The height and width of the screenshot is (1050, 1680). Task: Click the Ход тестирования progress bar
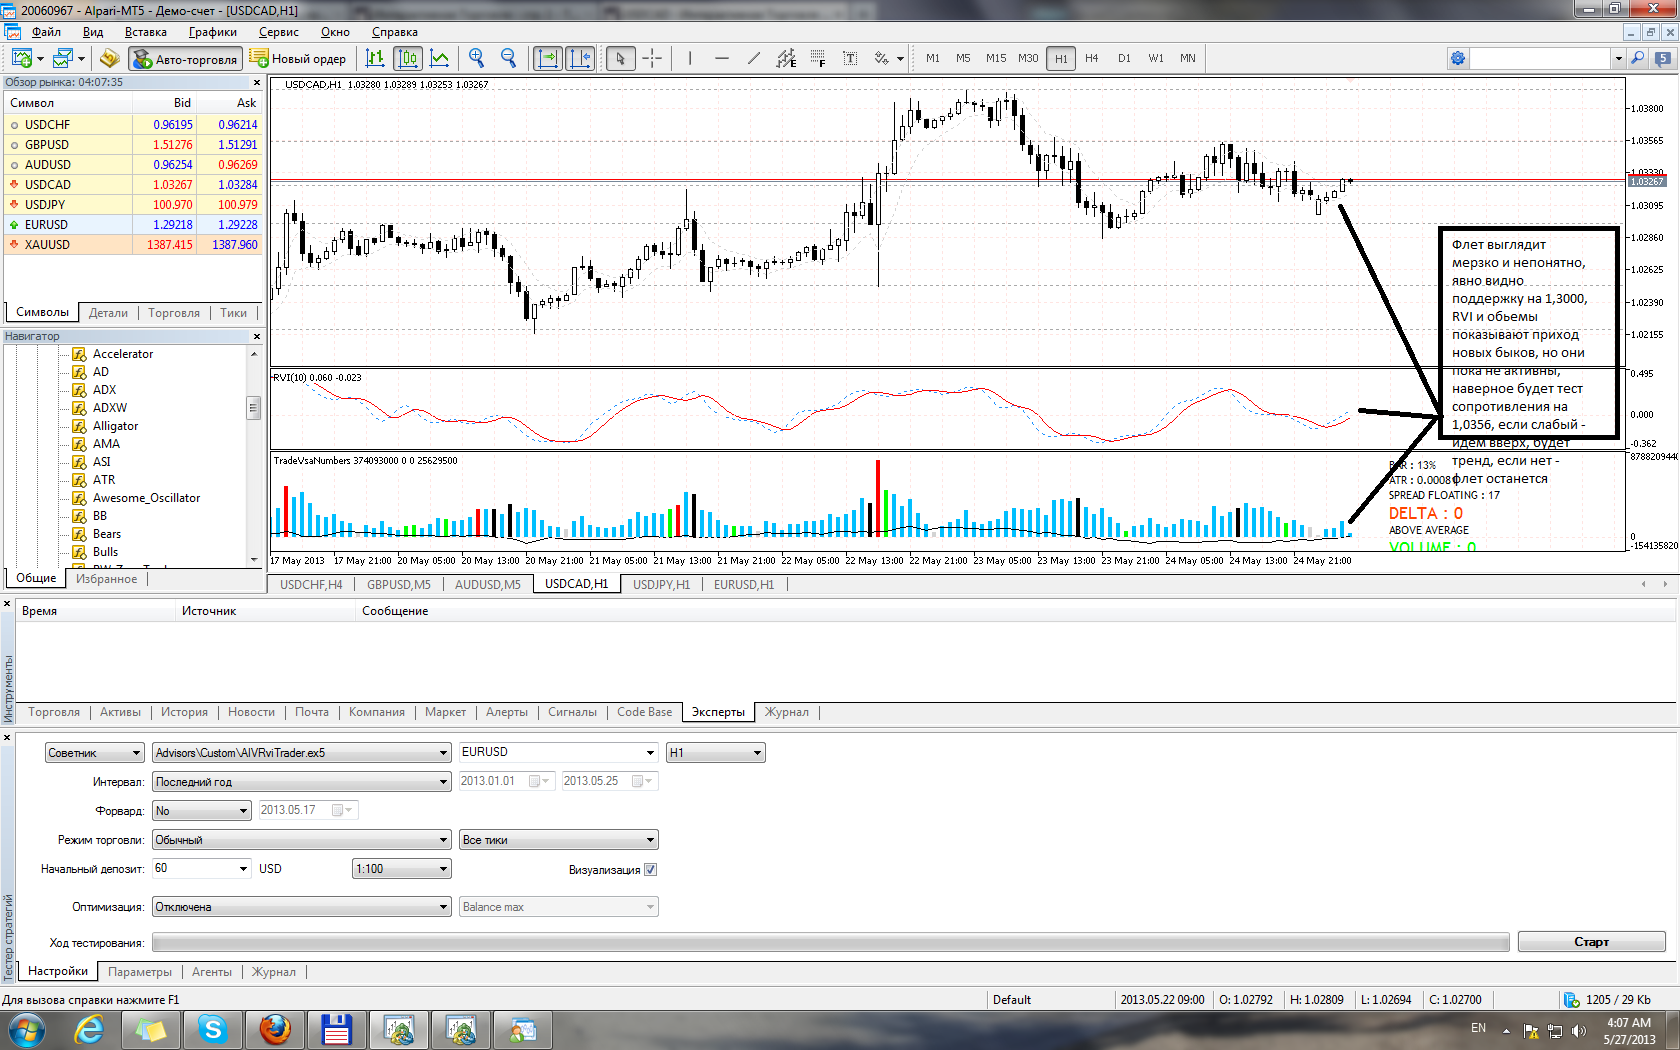click(x=830, y=942)
